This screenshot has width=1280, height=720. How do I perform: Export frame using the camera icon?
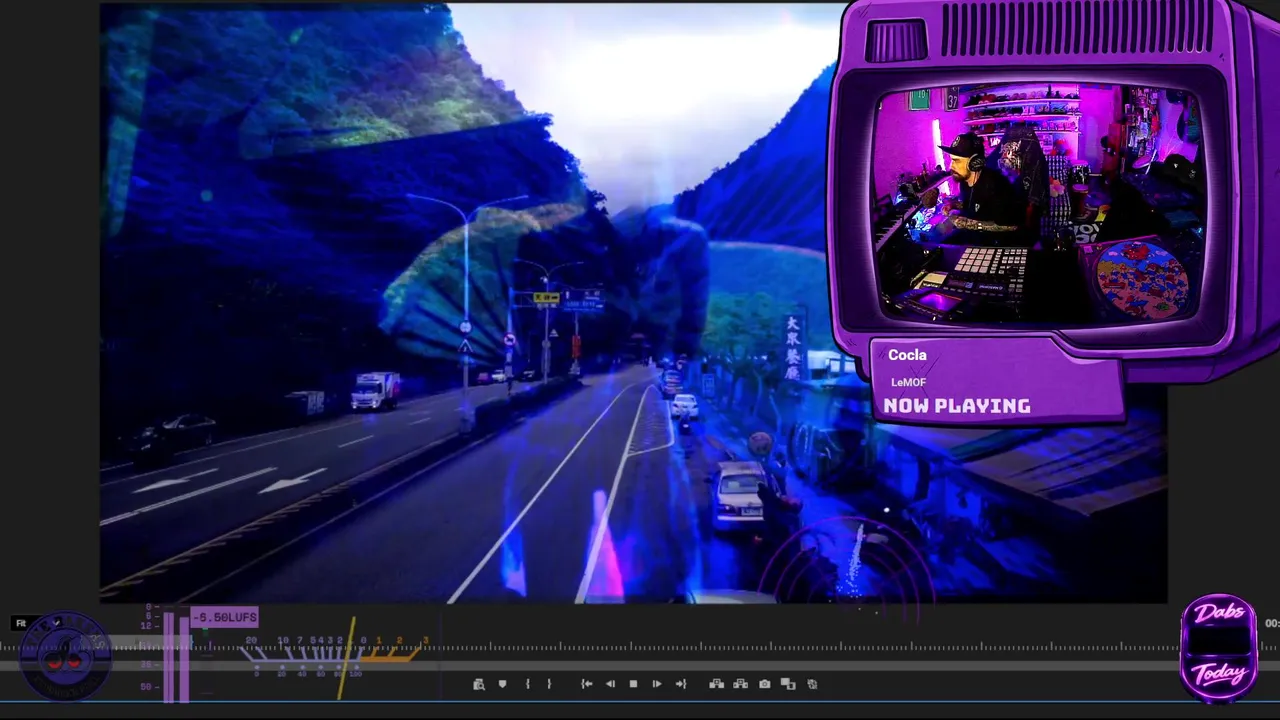(x=765, y=684)
